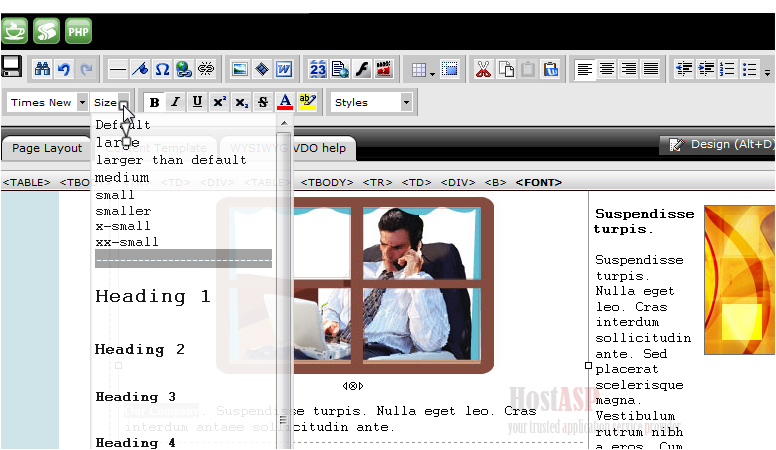Choose Default size from the list

click(123, 125)
